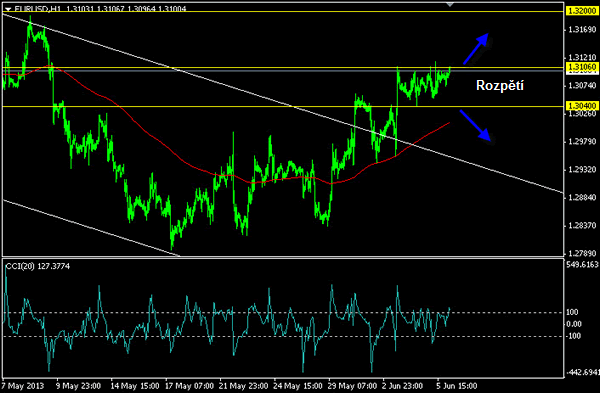
Task: Click the 1.29320 price scale value
Action: tap(582, 170)
